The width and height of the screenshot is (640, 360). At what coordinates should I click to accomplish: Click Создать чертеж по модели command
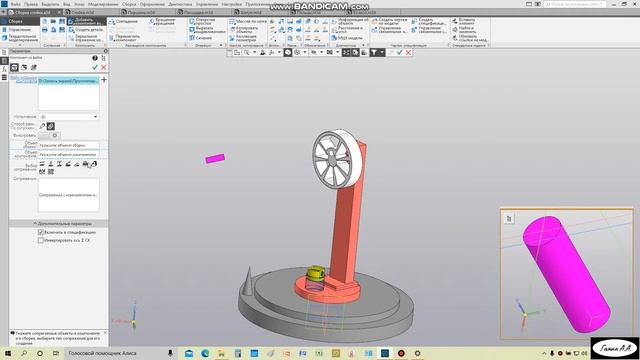click(389, 21)
